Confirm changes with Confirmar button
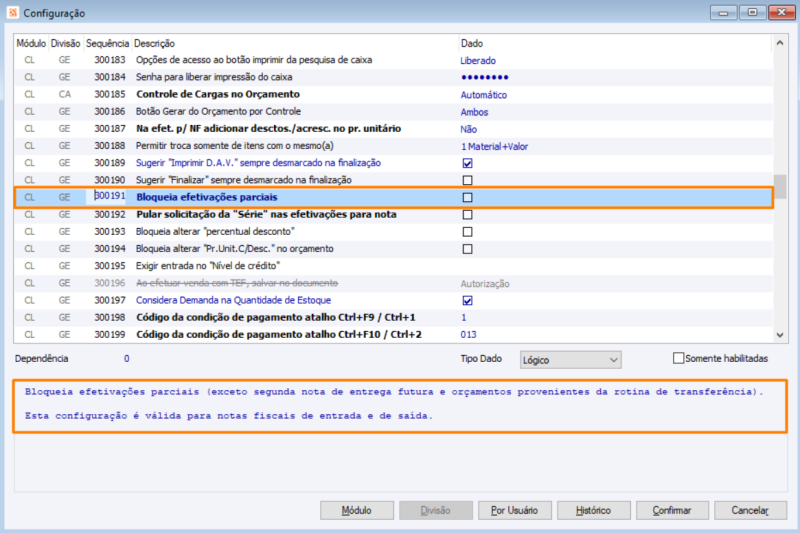This screenshot has width=800, height=533. click(x=672, y=510)
